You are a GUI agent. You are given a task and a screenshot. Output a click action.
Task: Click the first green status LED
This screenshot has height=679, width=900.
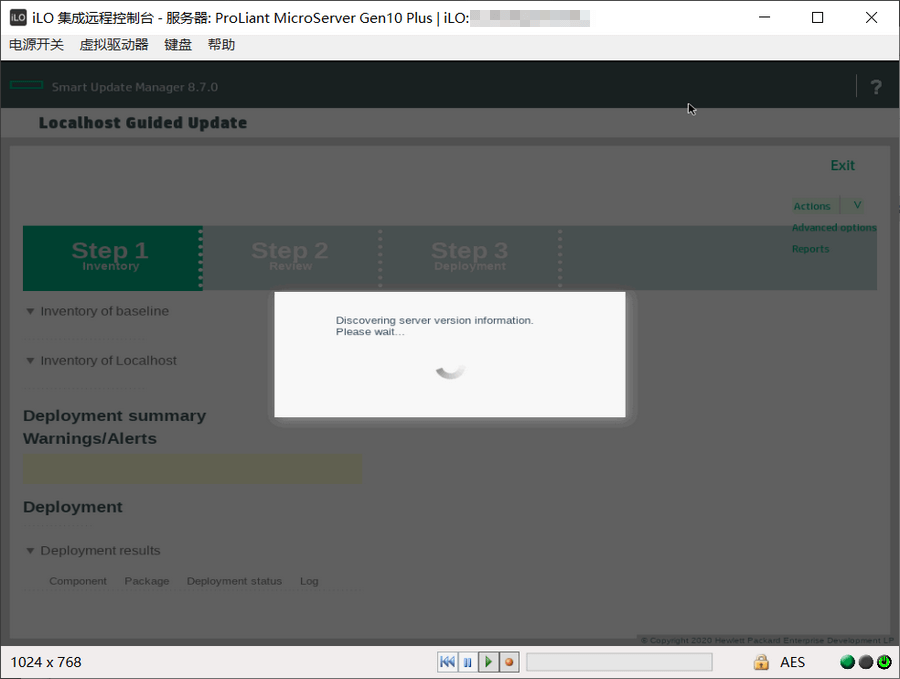pyautogui.click(x=847, y=662)
